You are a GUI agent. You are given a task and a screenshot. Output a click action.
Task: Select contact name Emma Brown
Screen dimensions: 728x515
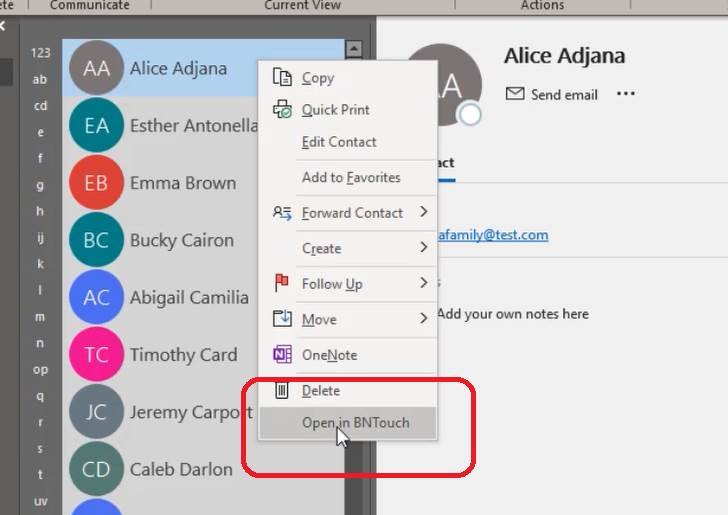point(183,183)
